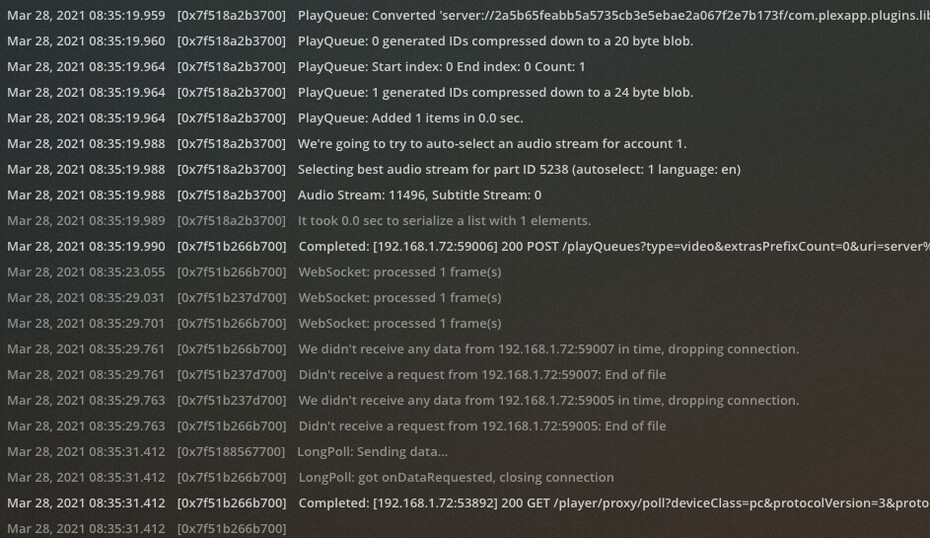This screenshot has width=930, height=538.
Task: Select the "auto-select an audio stream" log line
Action: (492, 144)
